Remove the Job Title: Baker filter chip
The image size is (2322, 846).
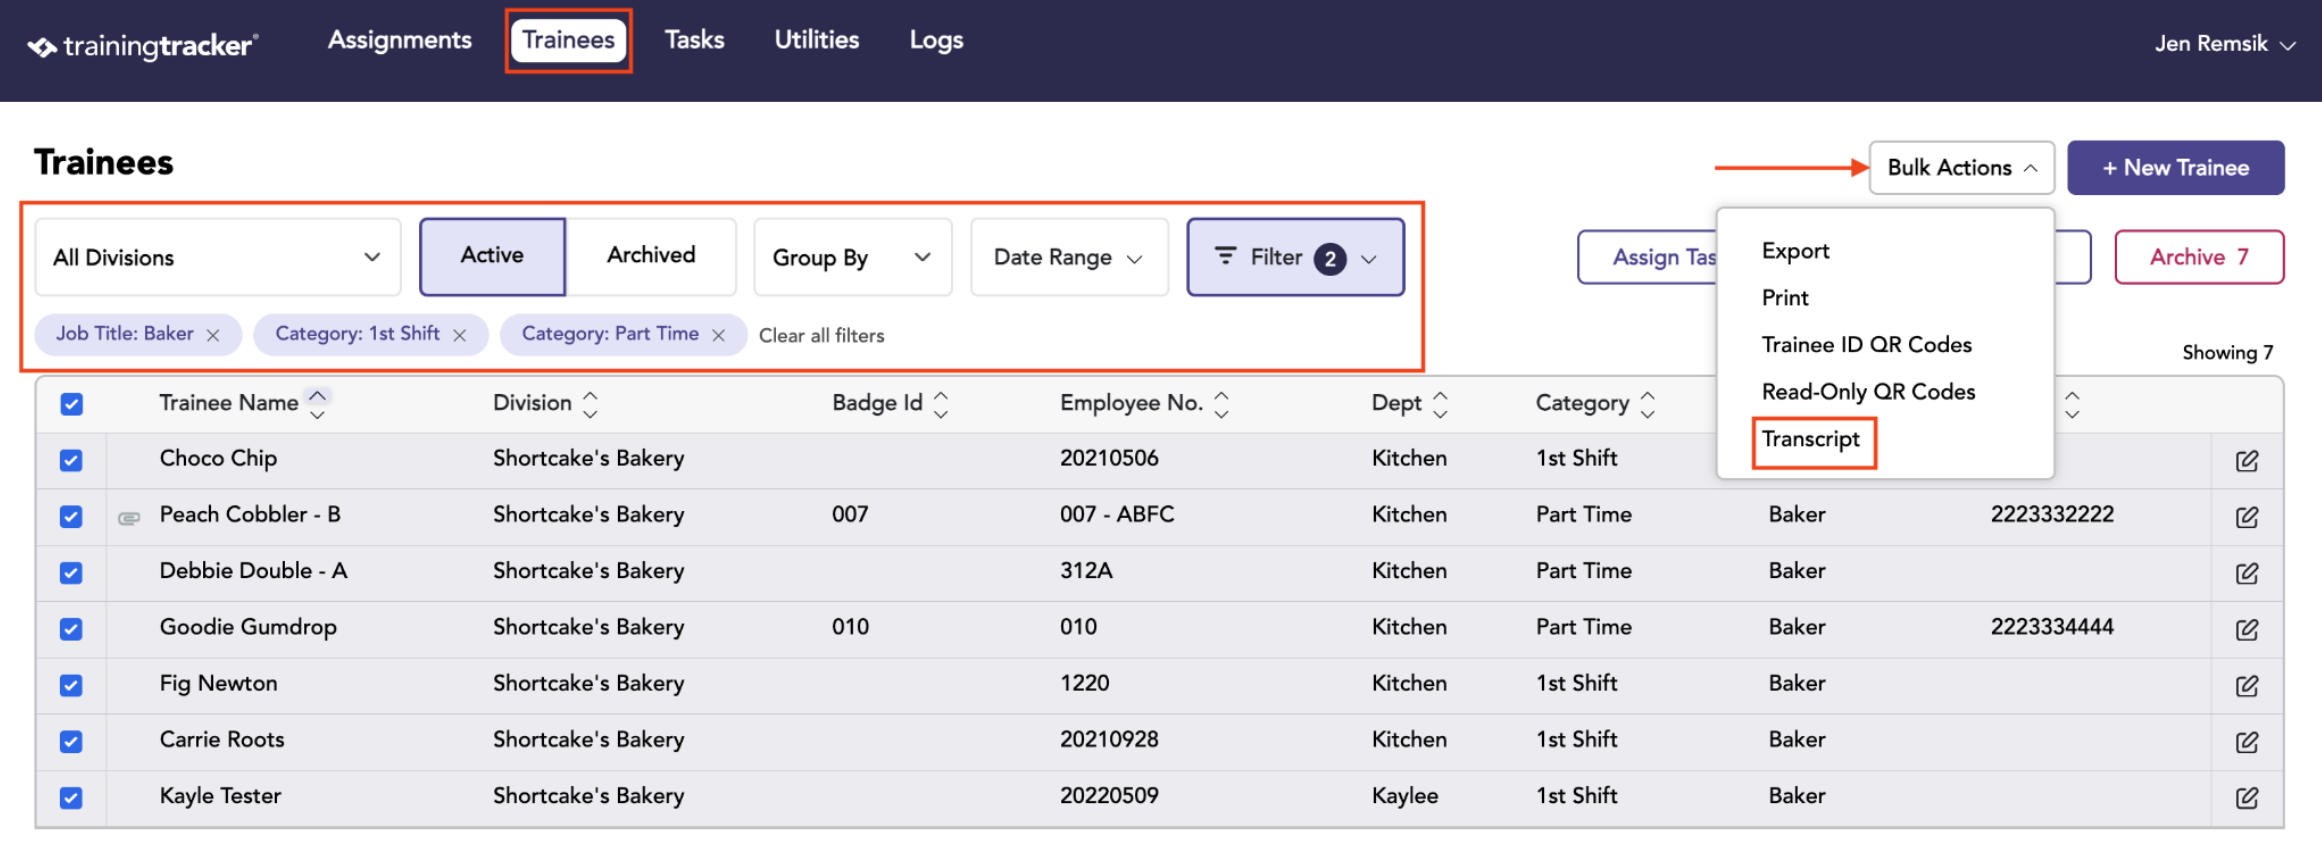click(x=213, y=336)
